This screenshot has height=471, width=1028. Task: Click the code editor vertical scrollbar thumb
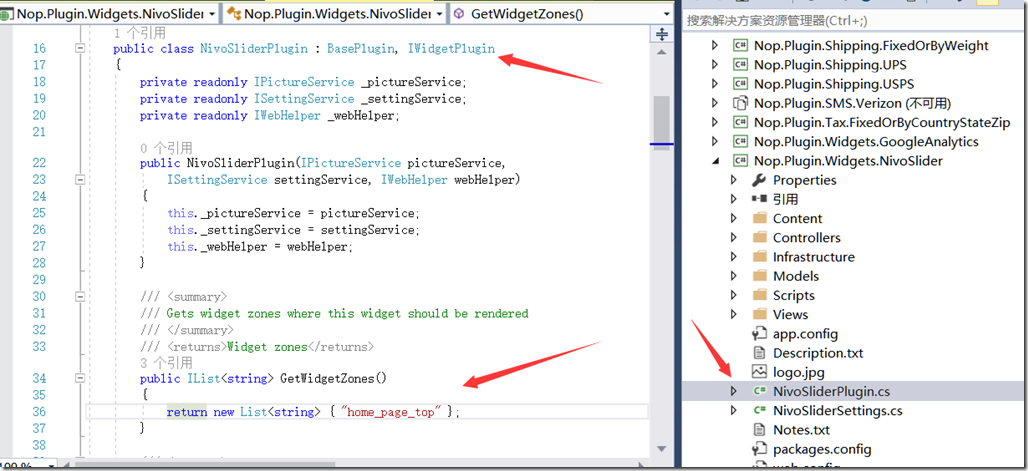click(662, 123)
